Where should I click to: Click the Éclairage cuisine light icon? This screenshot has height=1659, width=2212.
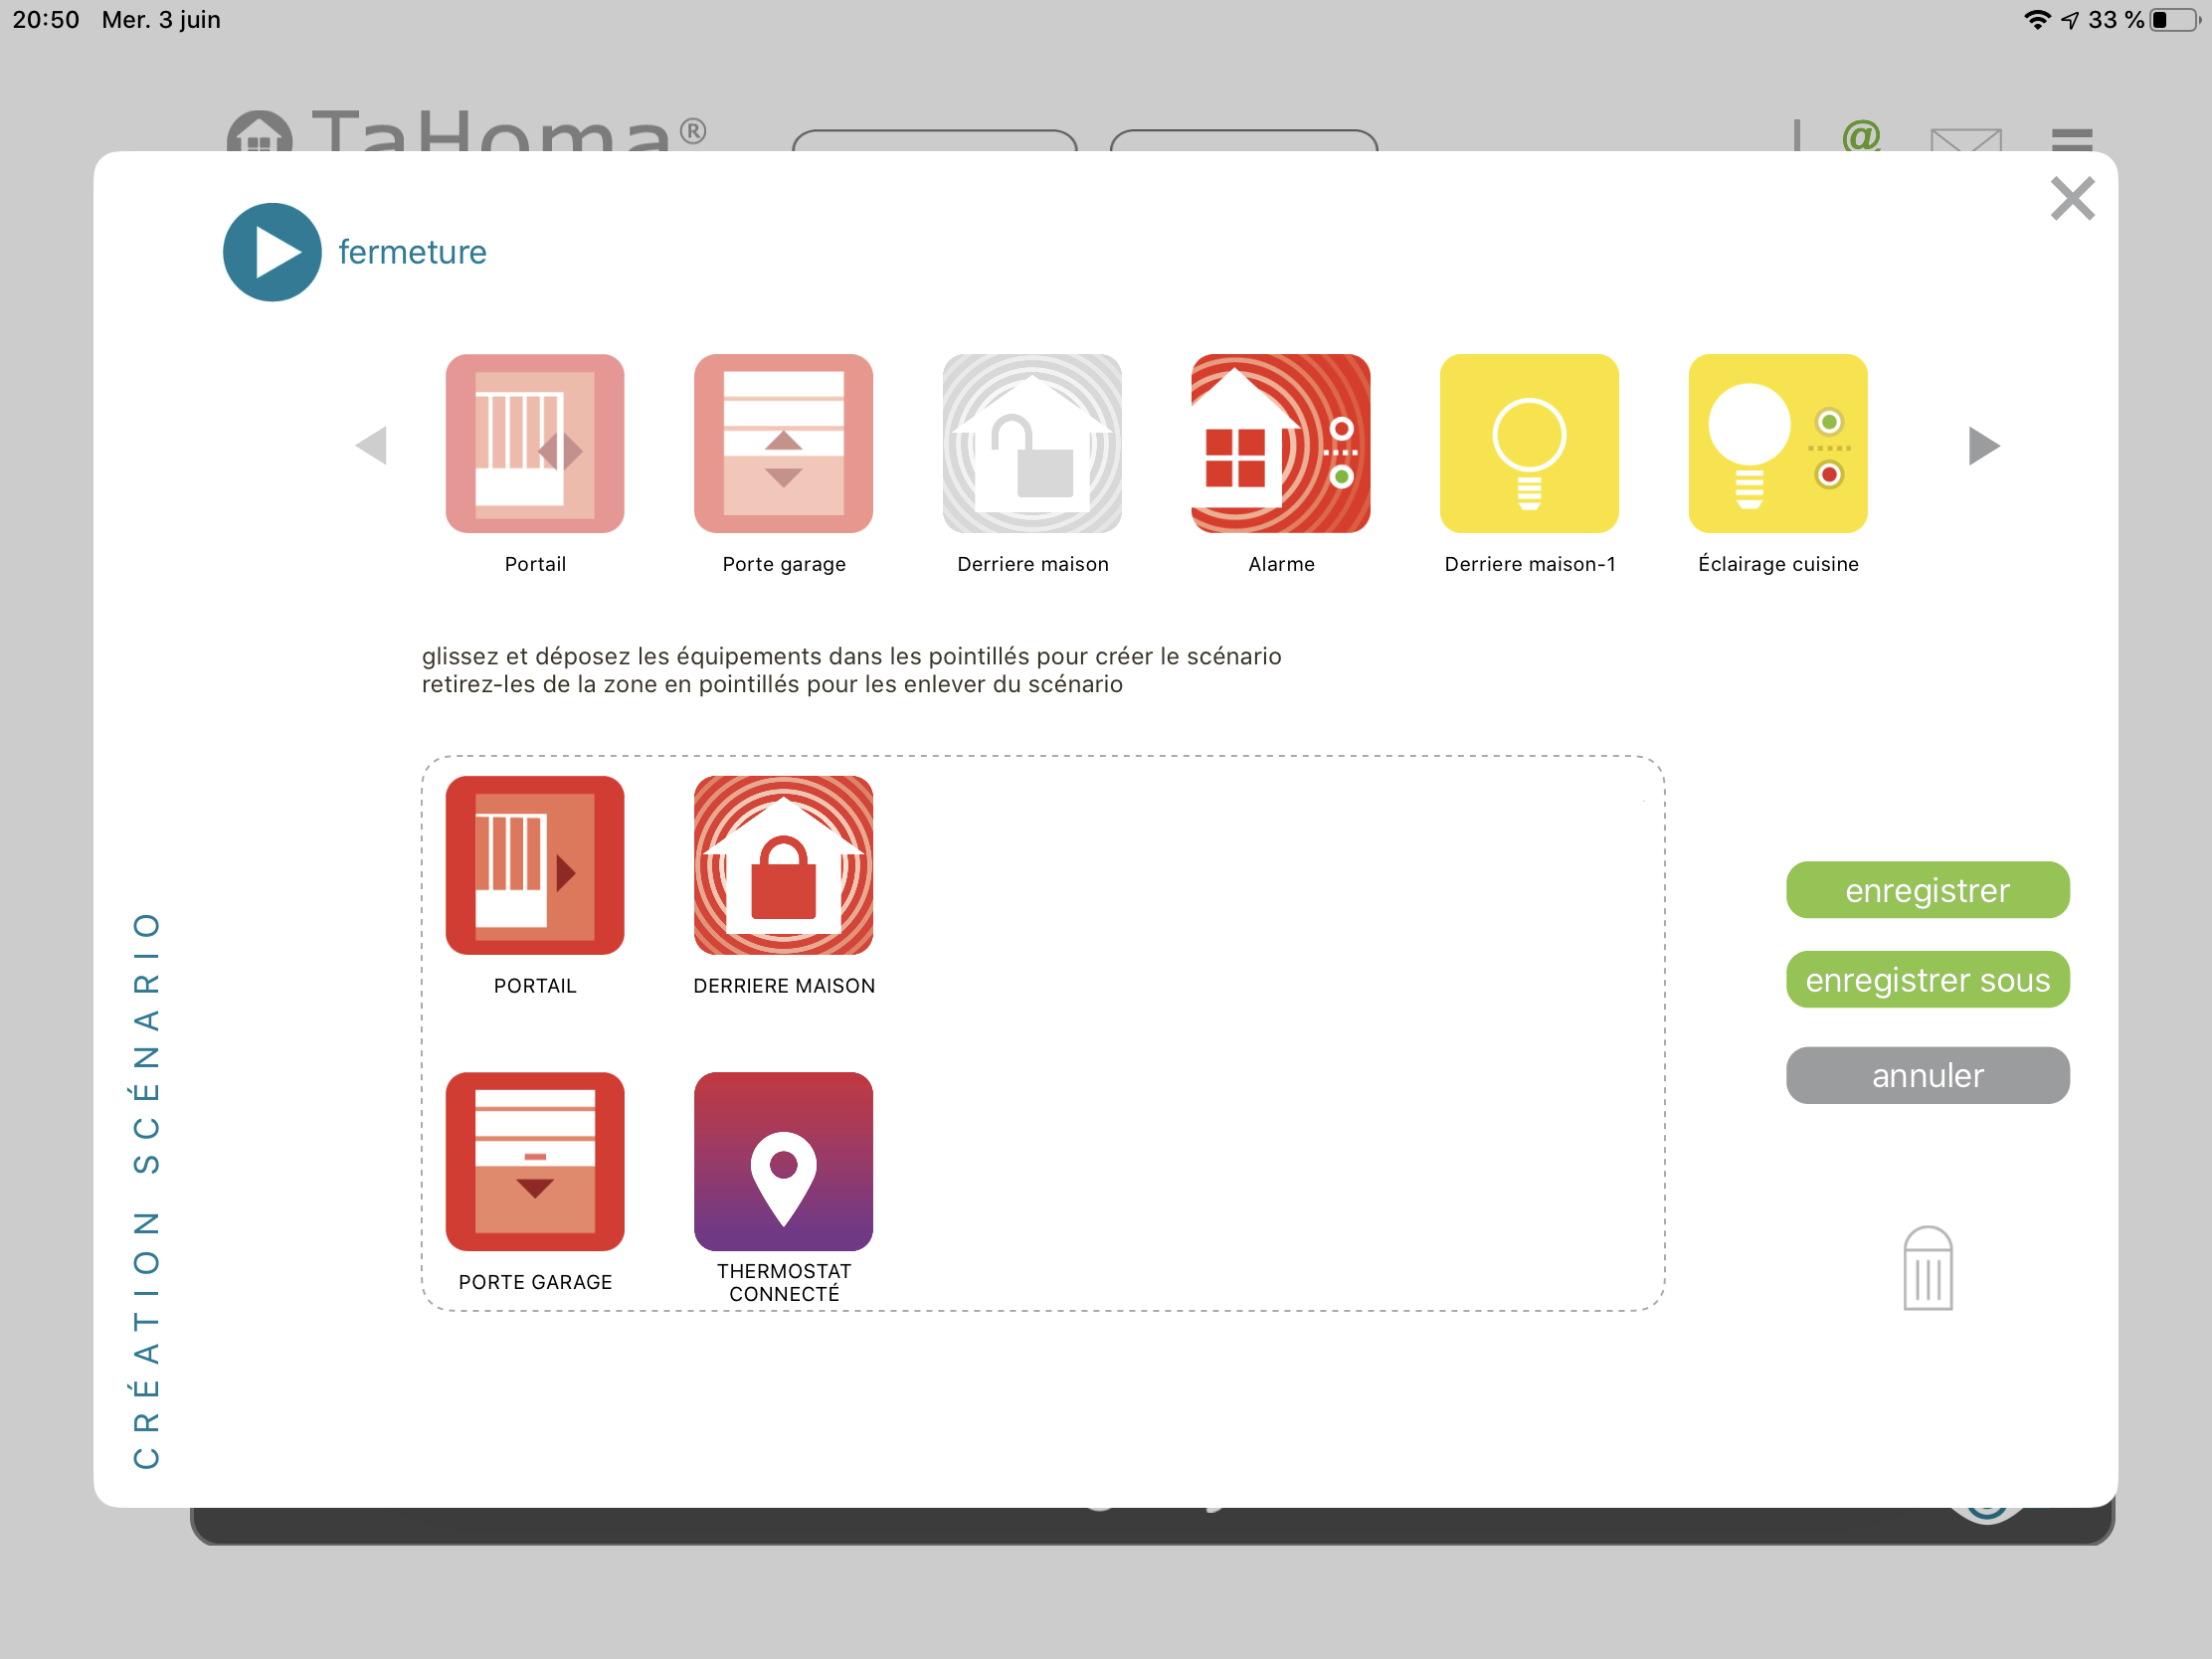point(1777,443)
